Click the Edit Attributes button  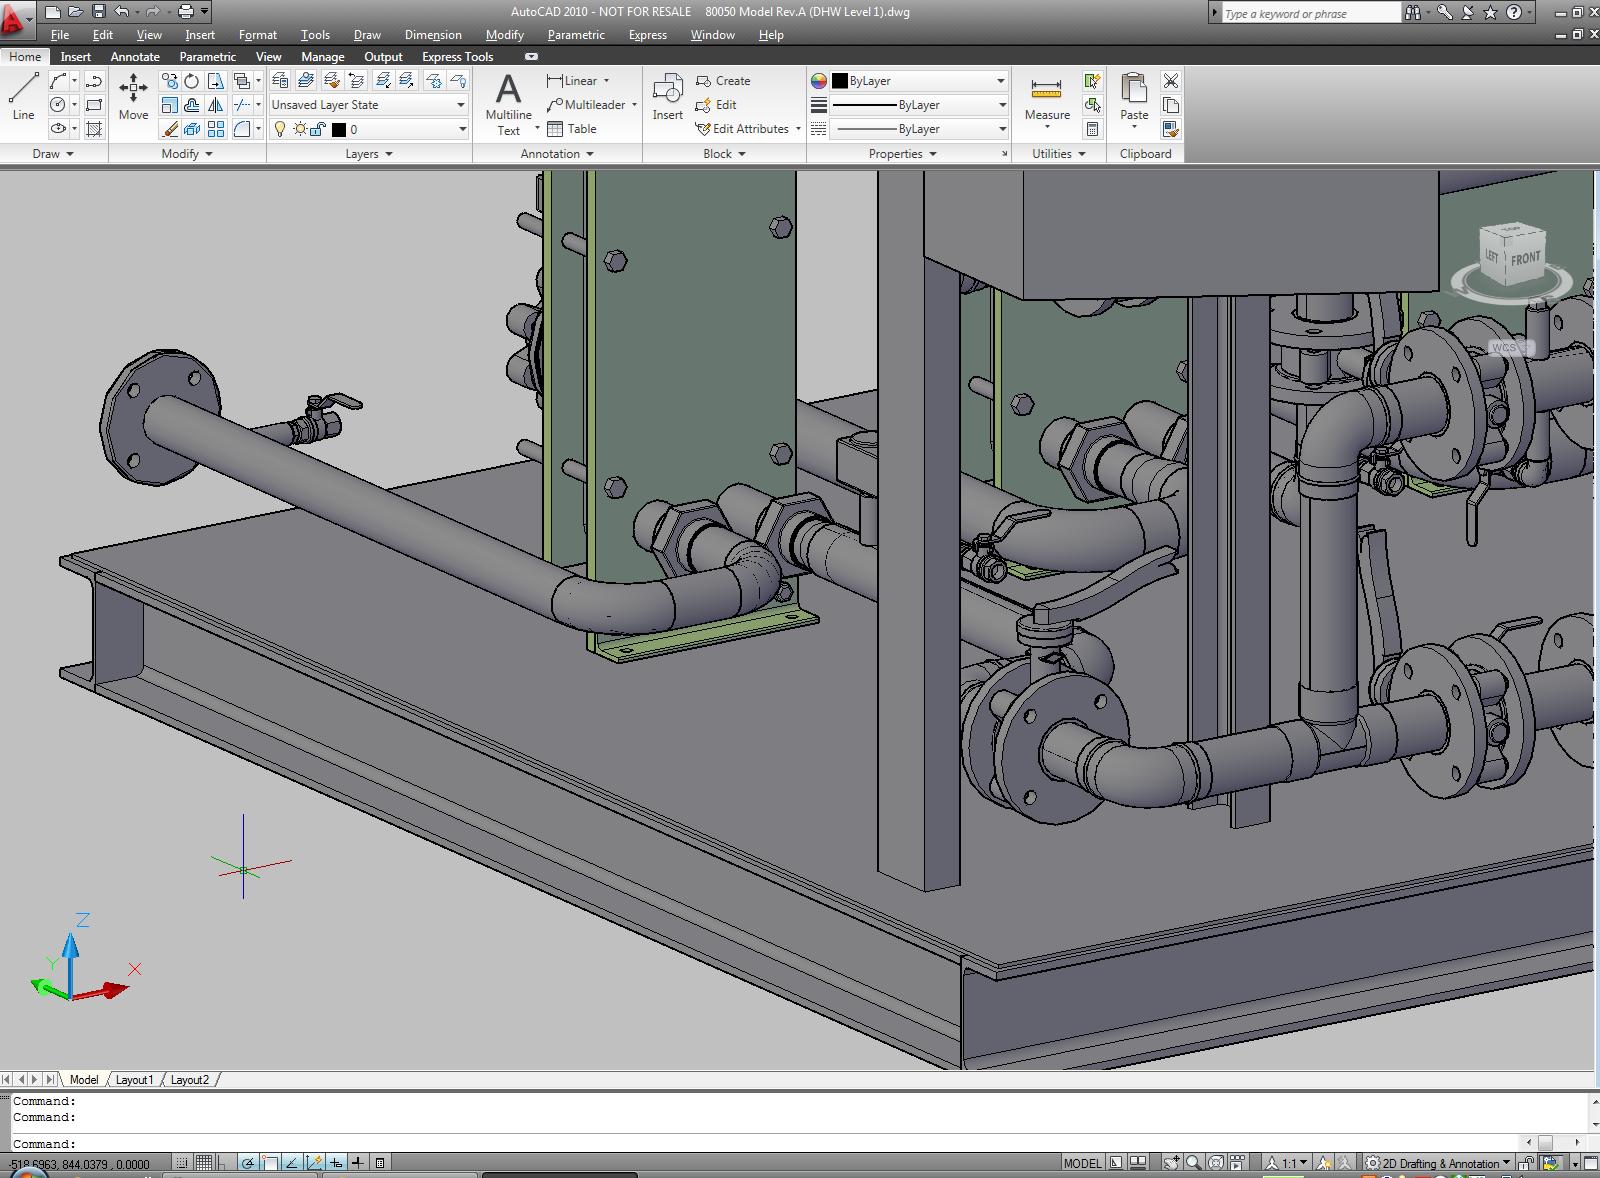(743, 129)
